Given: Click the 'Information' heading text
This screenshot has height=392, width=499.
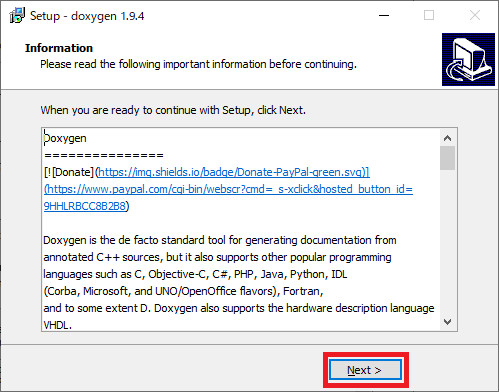Looking at the screenshot, I should click(59, 48).
